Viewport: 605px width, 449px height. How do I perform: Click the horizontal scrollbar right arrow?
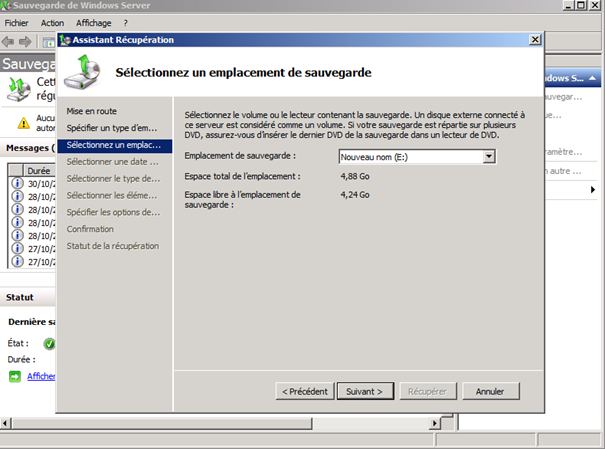coord(435,423)
